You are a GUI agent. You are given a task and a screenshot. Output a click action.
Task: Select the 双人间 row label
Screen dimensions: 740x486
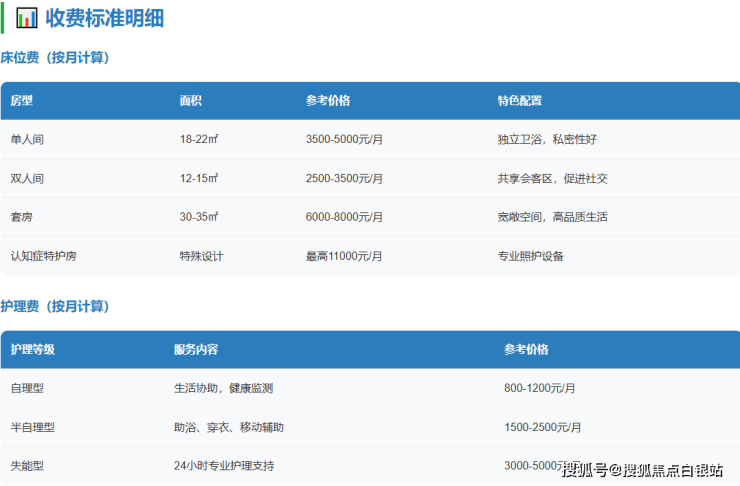(27, 178)
